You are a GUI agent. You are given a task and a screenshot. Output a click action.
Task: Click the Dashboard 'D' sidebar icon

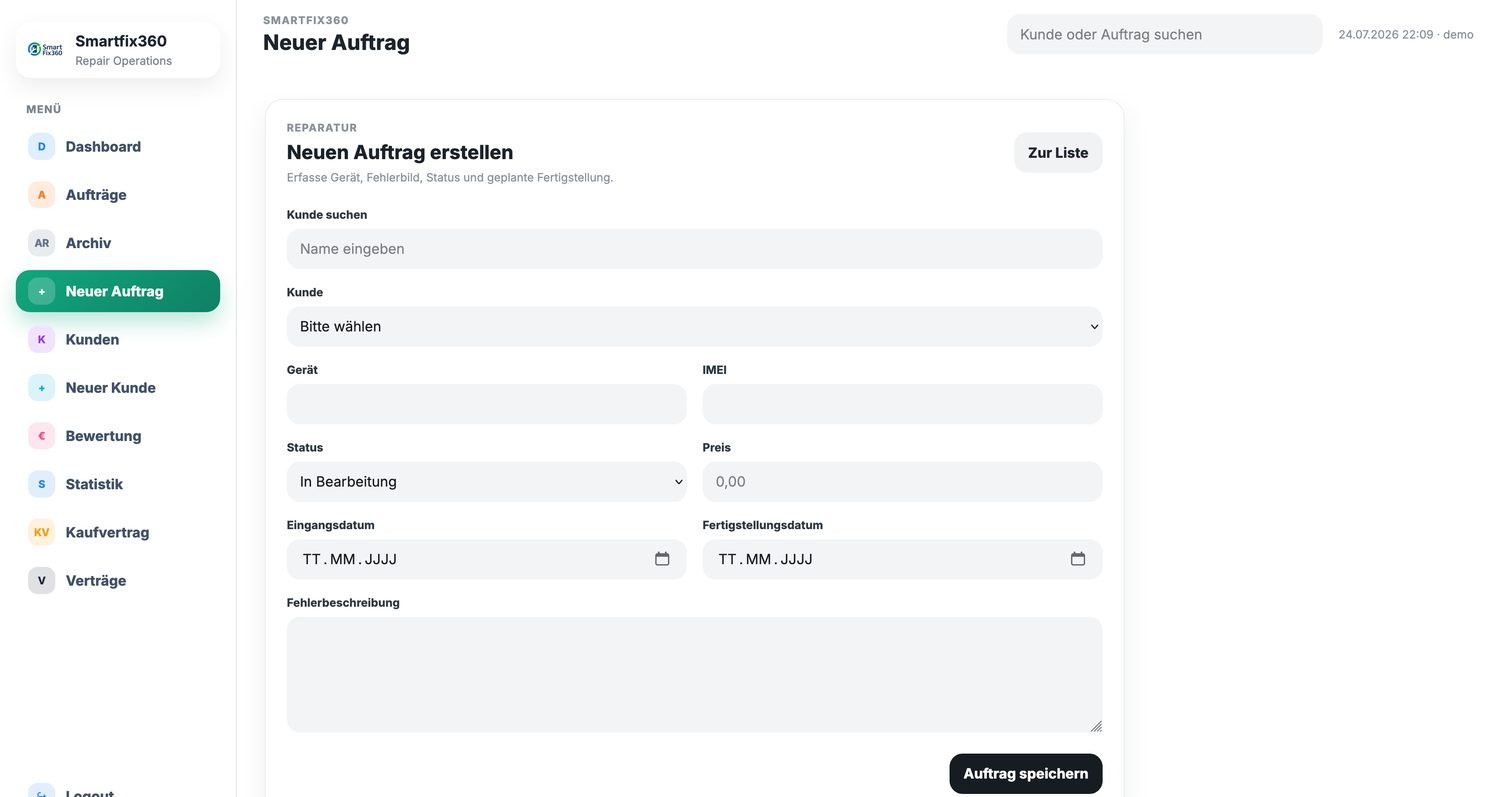[41, 147]
